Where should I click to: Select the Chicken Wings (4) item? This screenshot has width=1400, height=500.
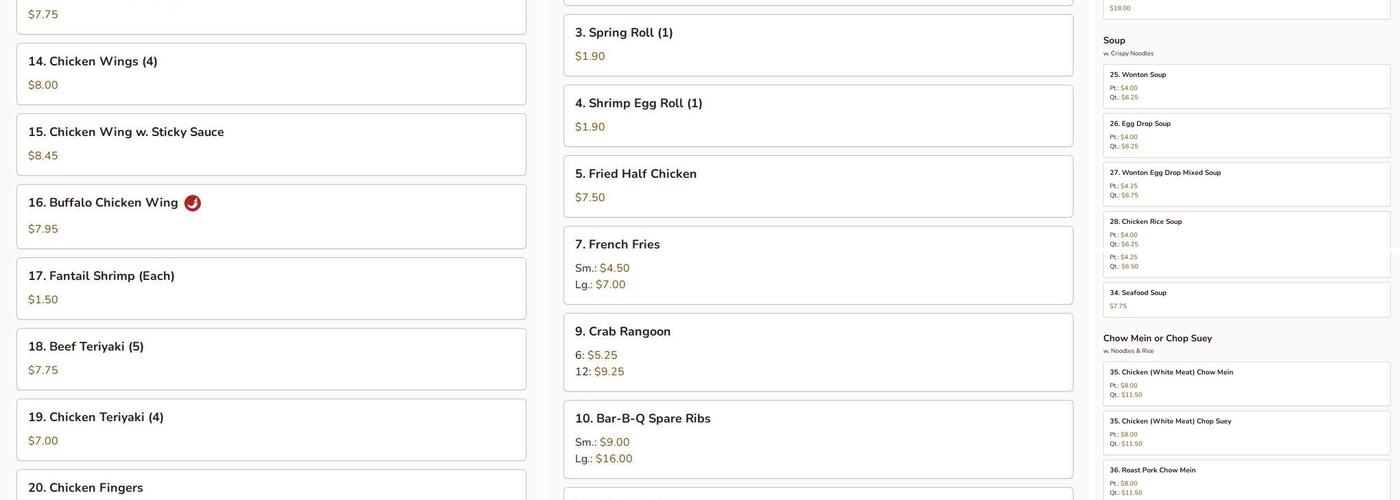[x=271, y=73]
